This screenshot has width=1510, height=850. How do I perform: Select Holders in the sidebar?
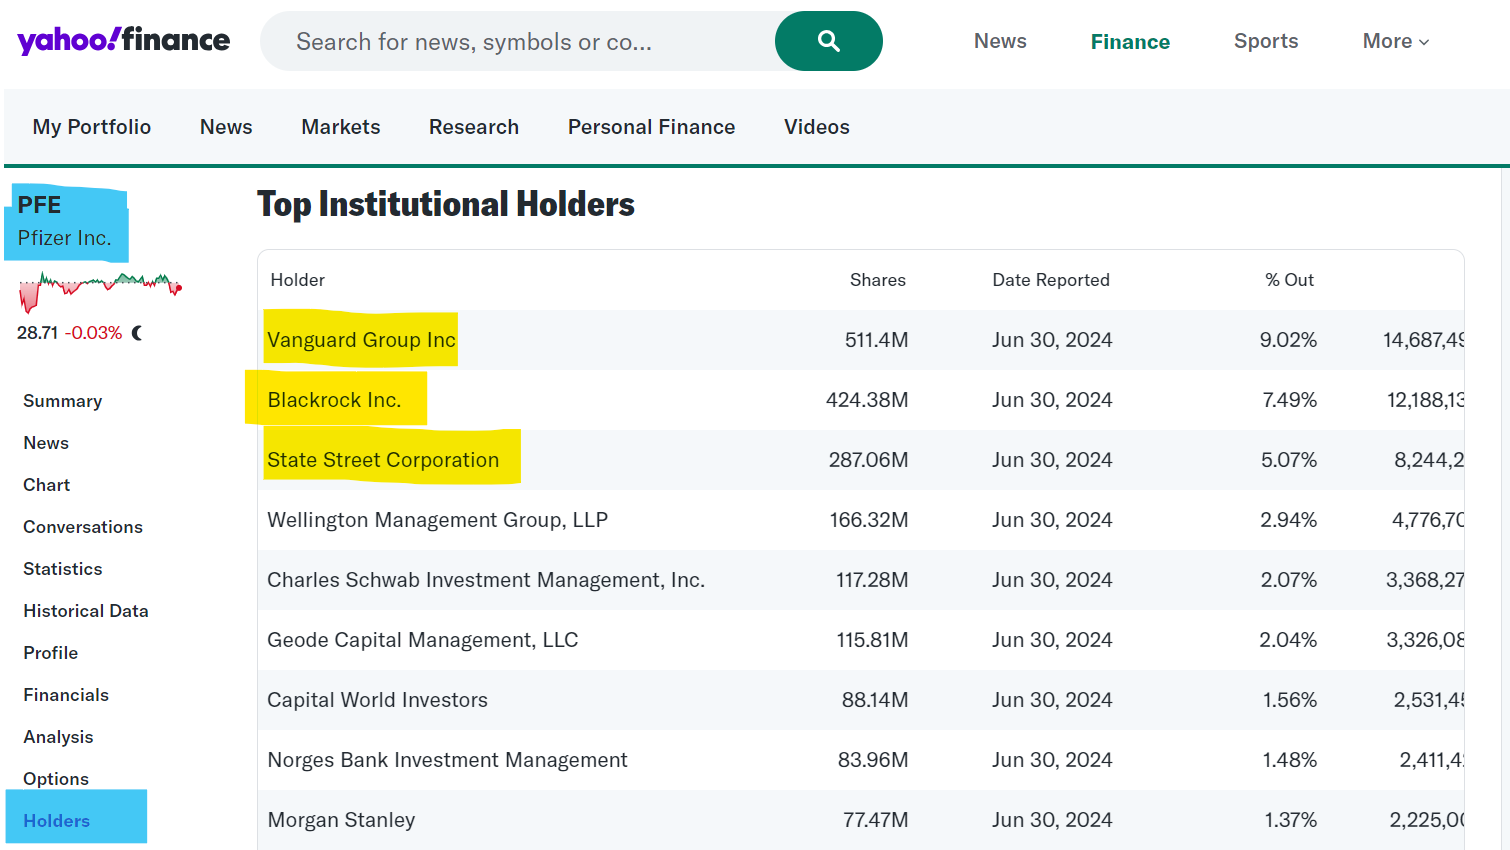pyautogui.click(x=57, y=821)
